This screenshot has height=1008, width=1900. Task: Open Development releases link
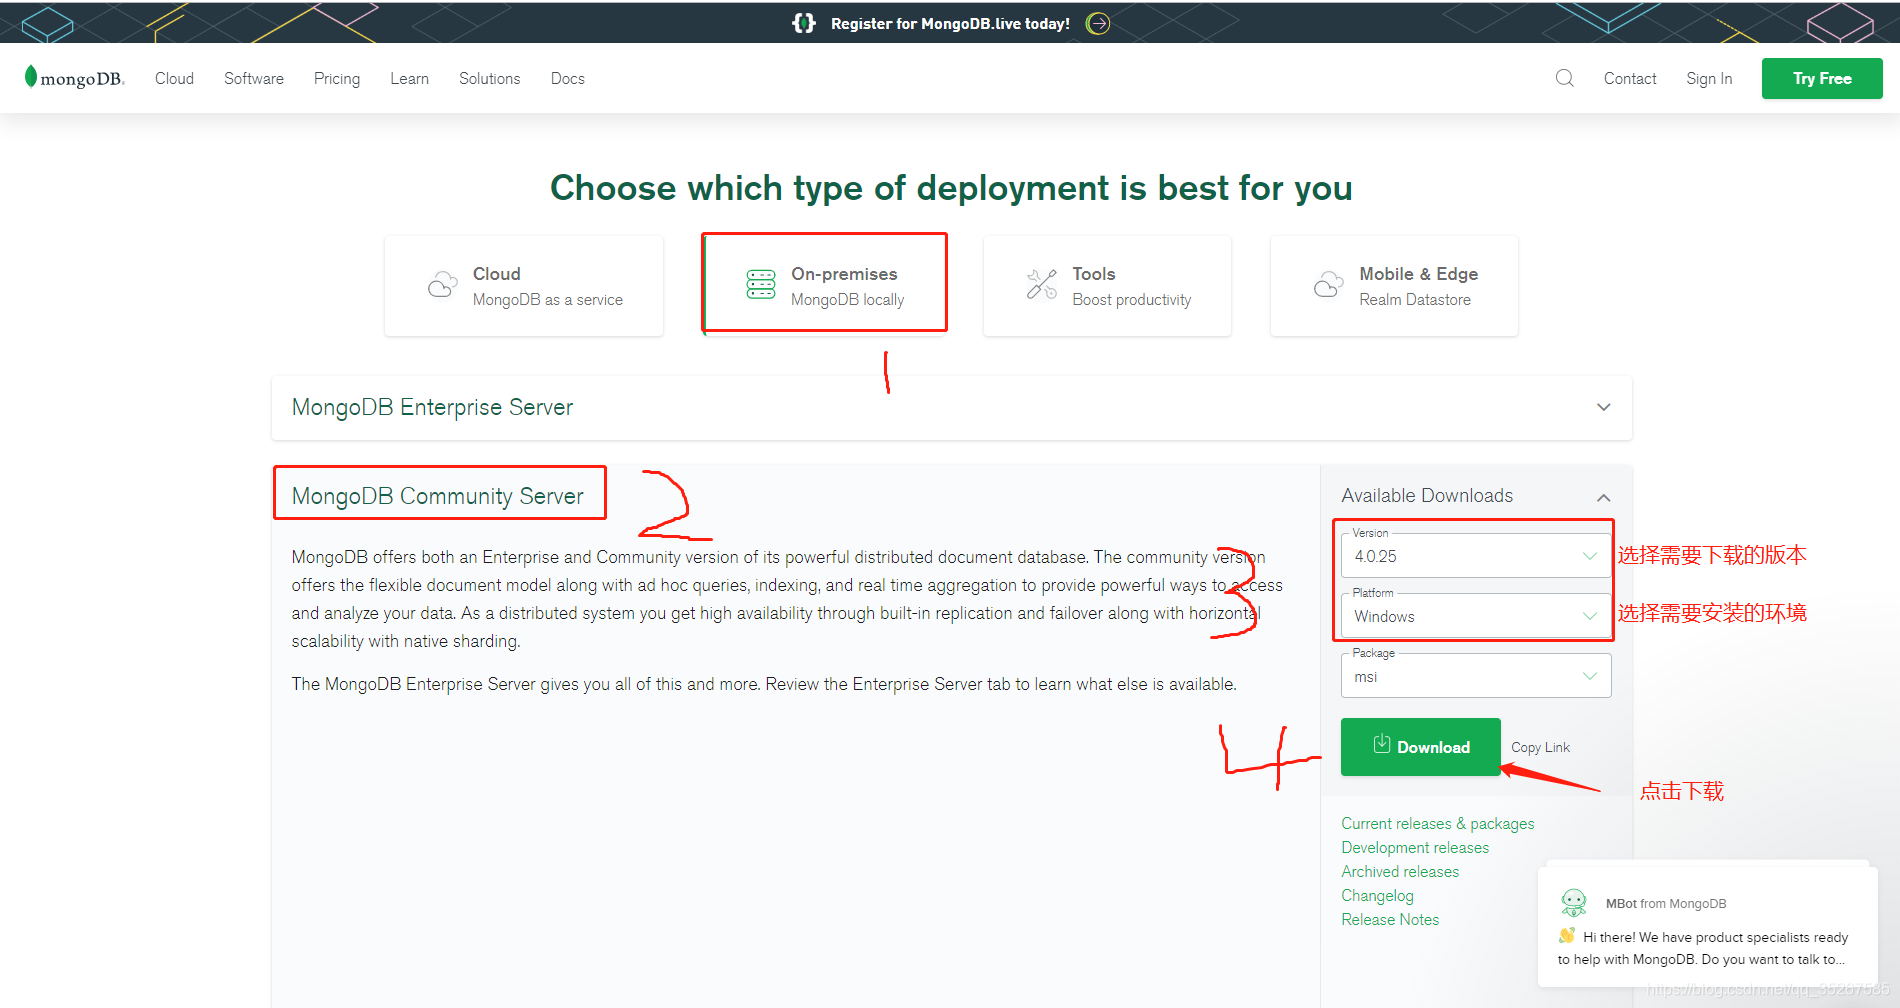coord(1415,847)
